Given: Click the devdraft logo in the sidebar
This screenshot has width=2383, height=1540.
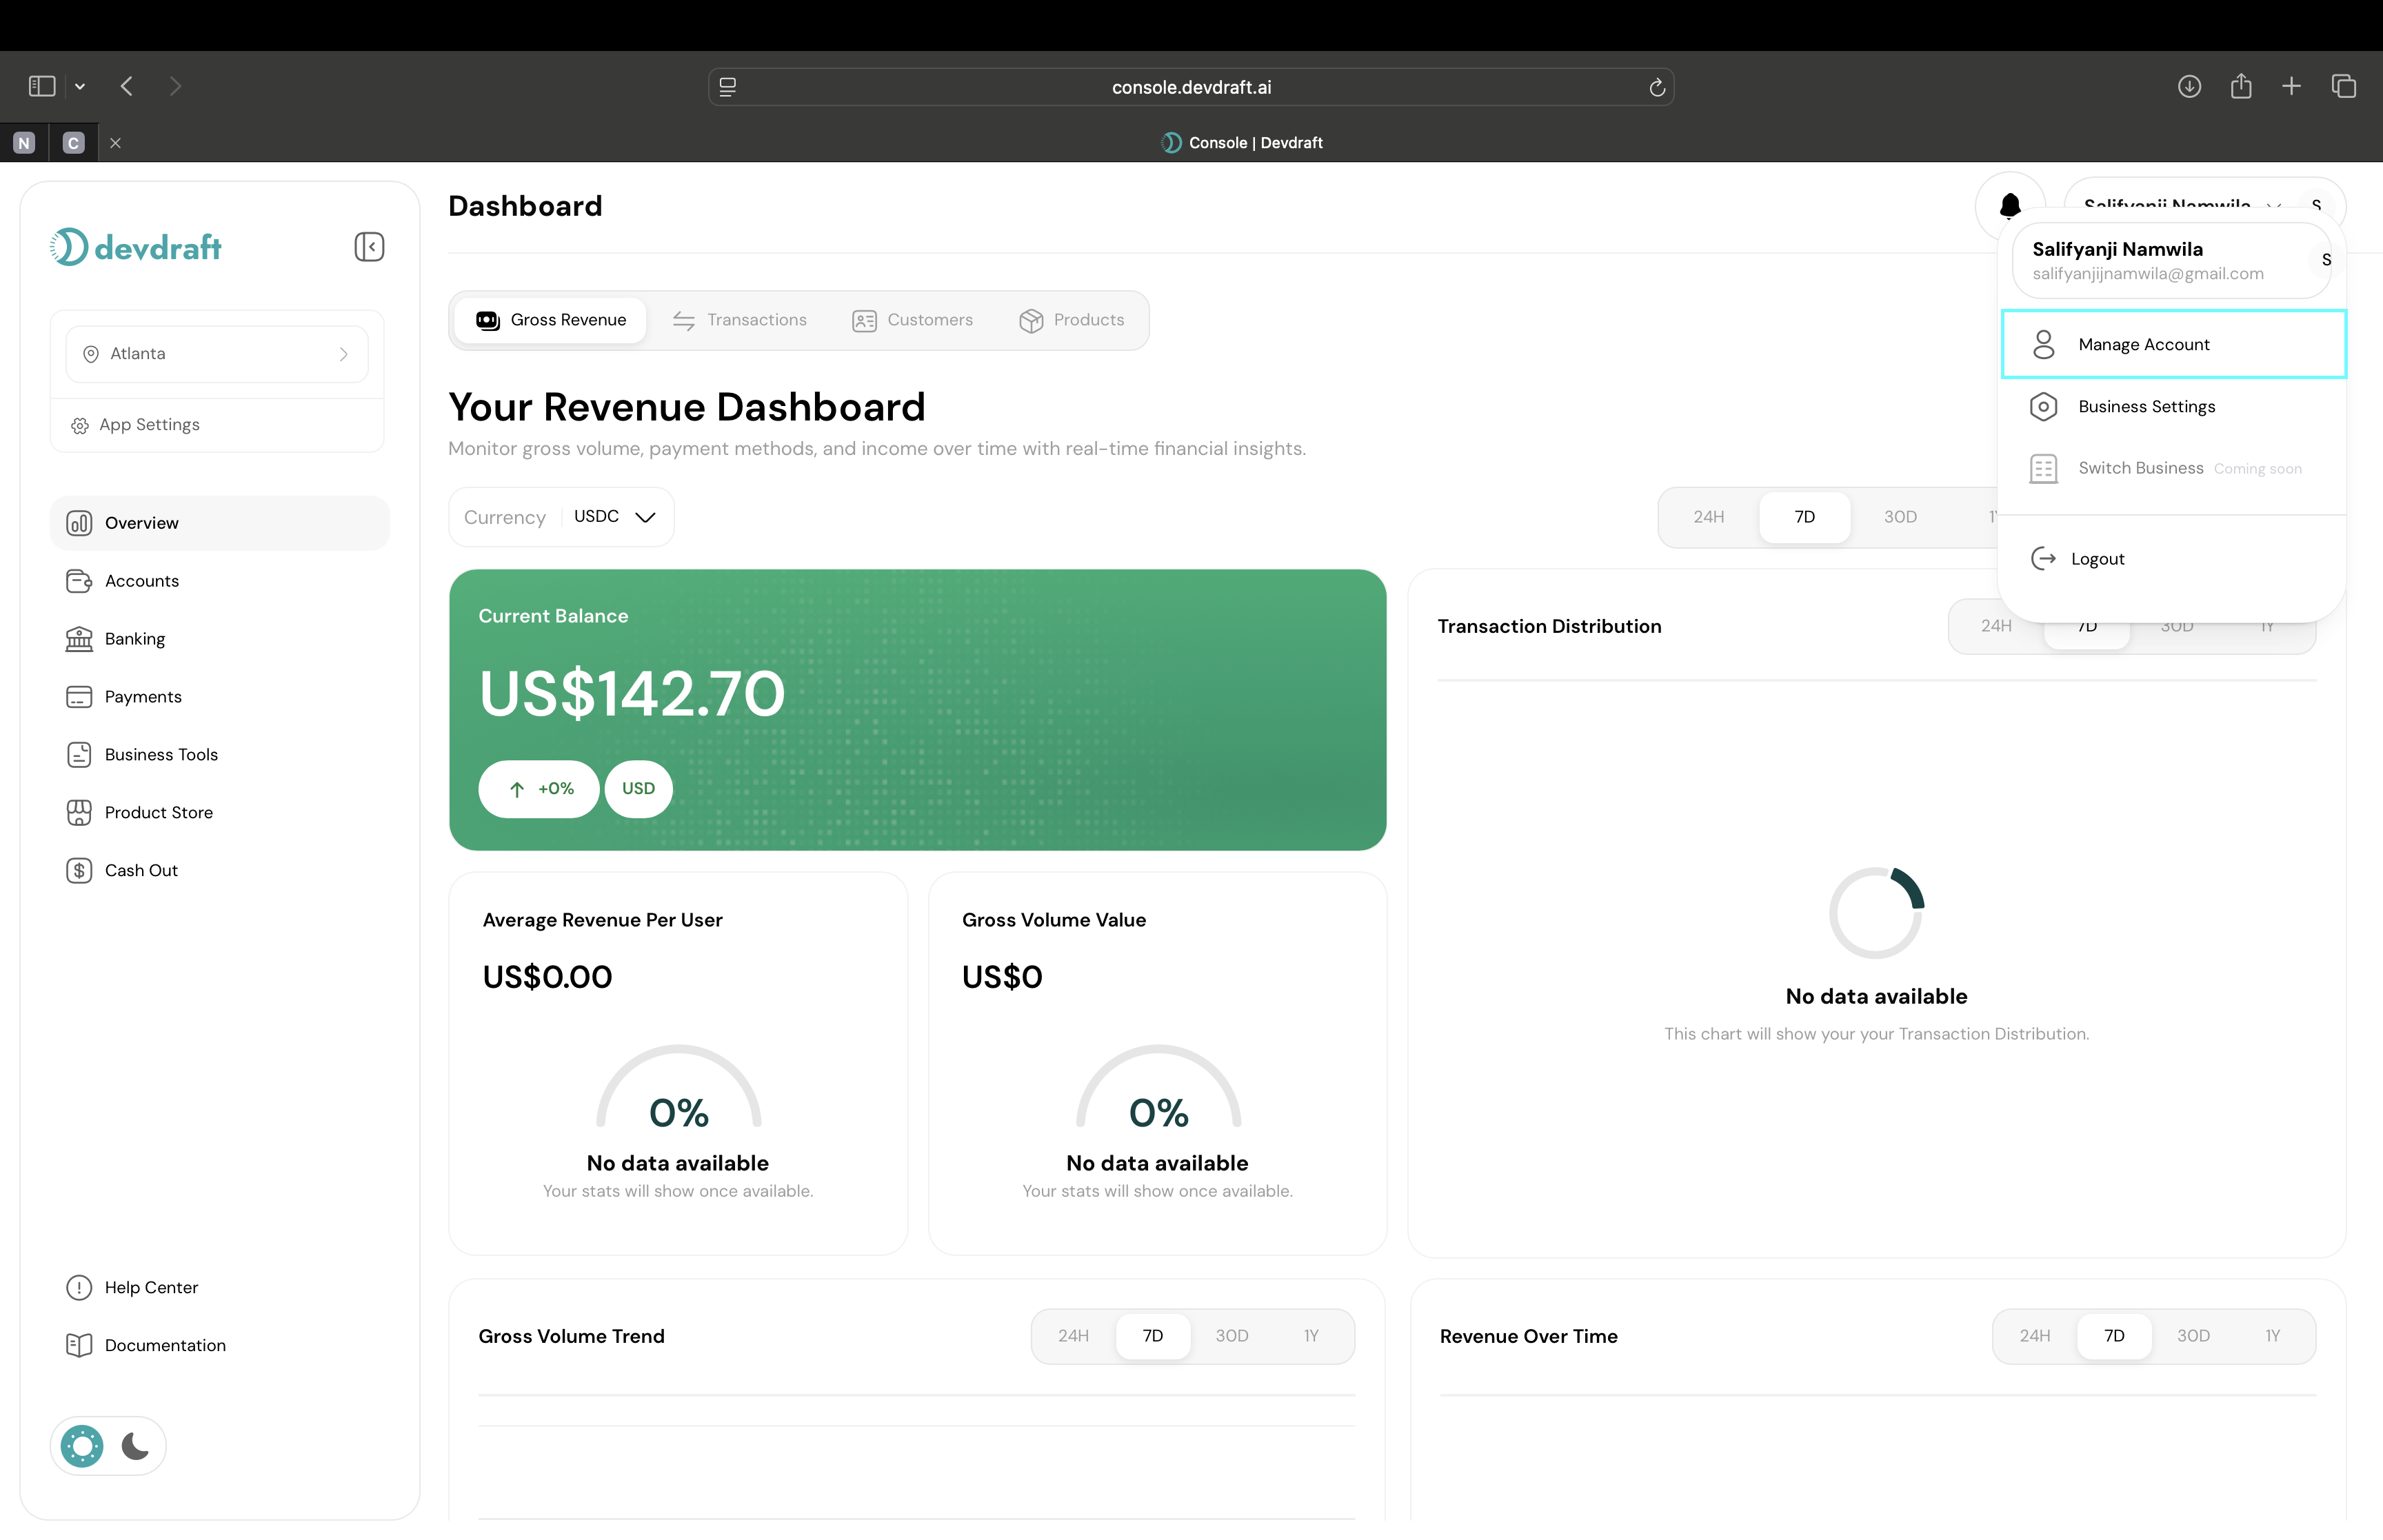Looking at the screenshot, I should 135,247.
